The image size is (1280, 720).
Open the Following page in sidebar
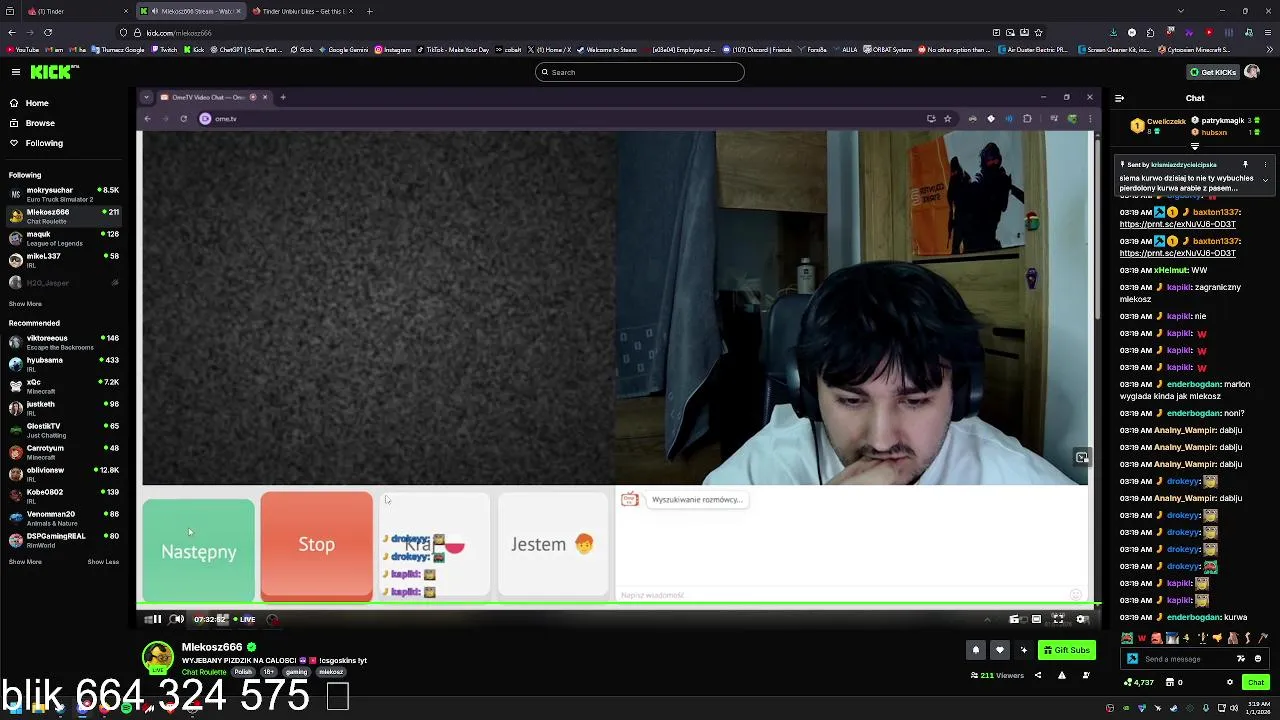pyautogui.click(x=44, y=143)
